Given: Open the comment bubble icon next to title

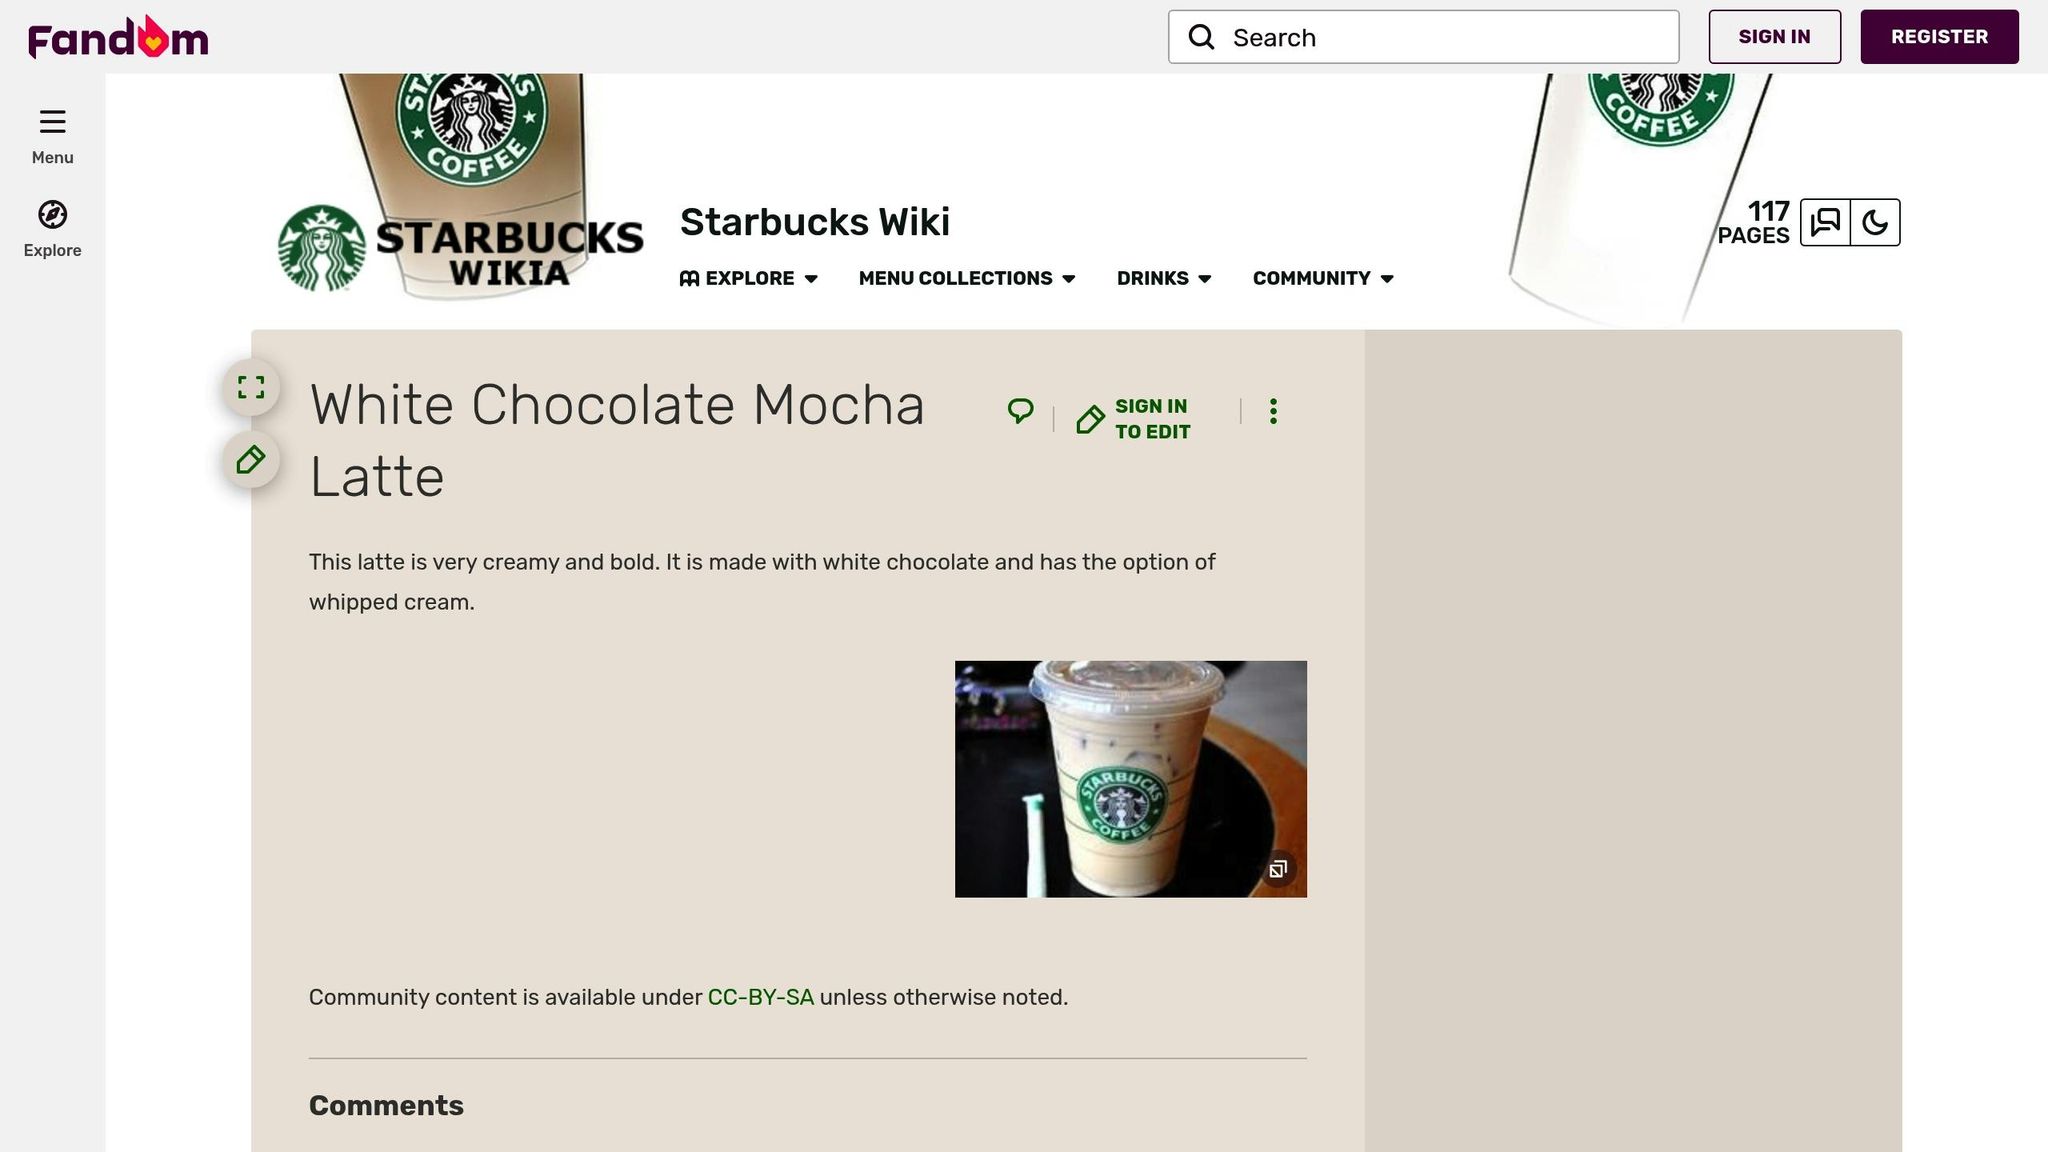Looking at the screenshot, I should point(1019,411).
